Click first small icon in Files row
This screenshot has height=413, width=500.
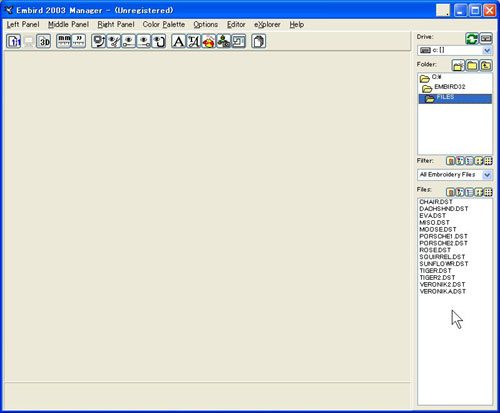[x=450, y=192]
